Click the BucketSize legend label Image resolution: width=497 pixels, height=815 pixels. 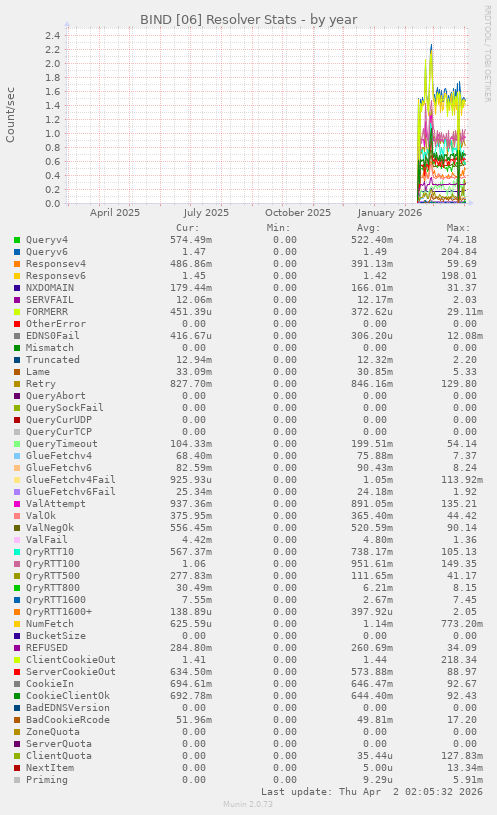point(56,636)
